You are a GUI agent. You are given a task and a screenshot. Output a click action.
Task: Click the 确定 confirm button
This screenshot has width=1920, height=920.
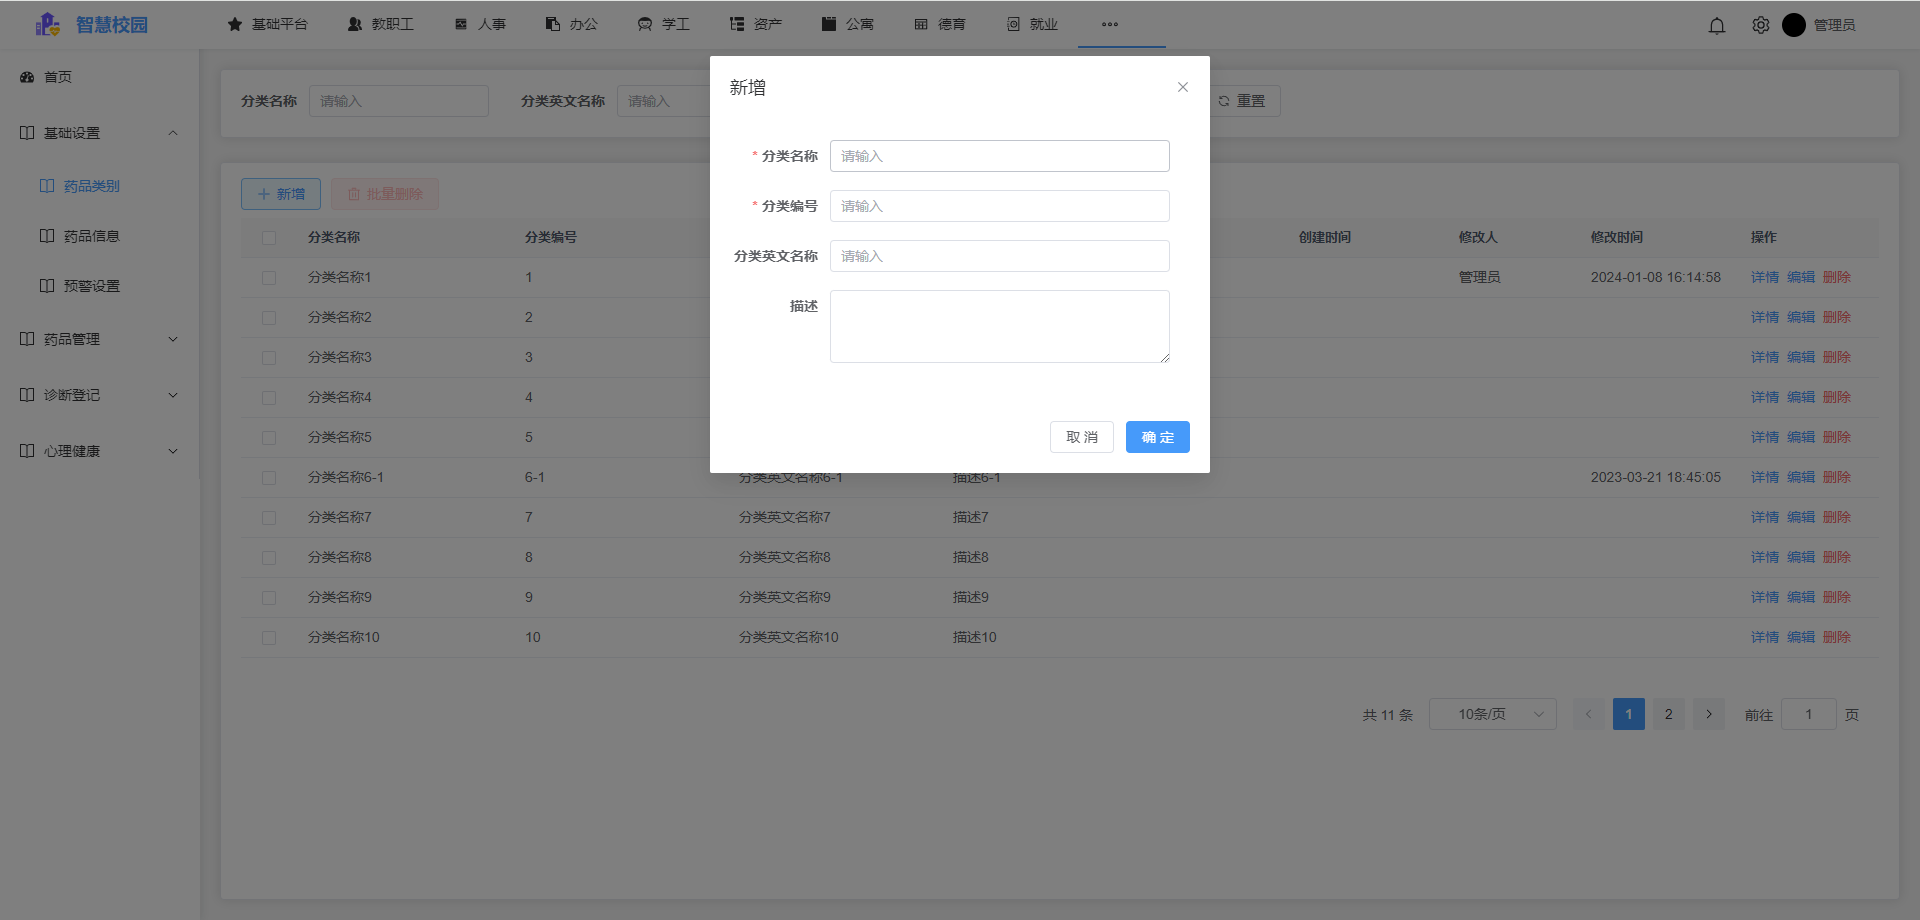[x=1157, y=437]
